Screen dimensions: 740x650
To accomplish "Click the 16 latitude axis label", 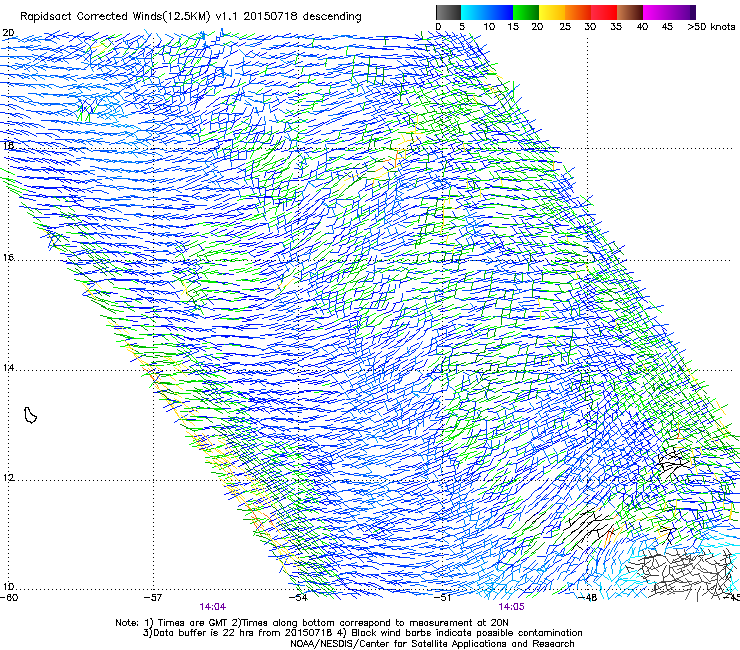I will tap(8, 258).
